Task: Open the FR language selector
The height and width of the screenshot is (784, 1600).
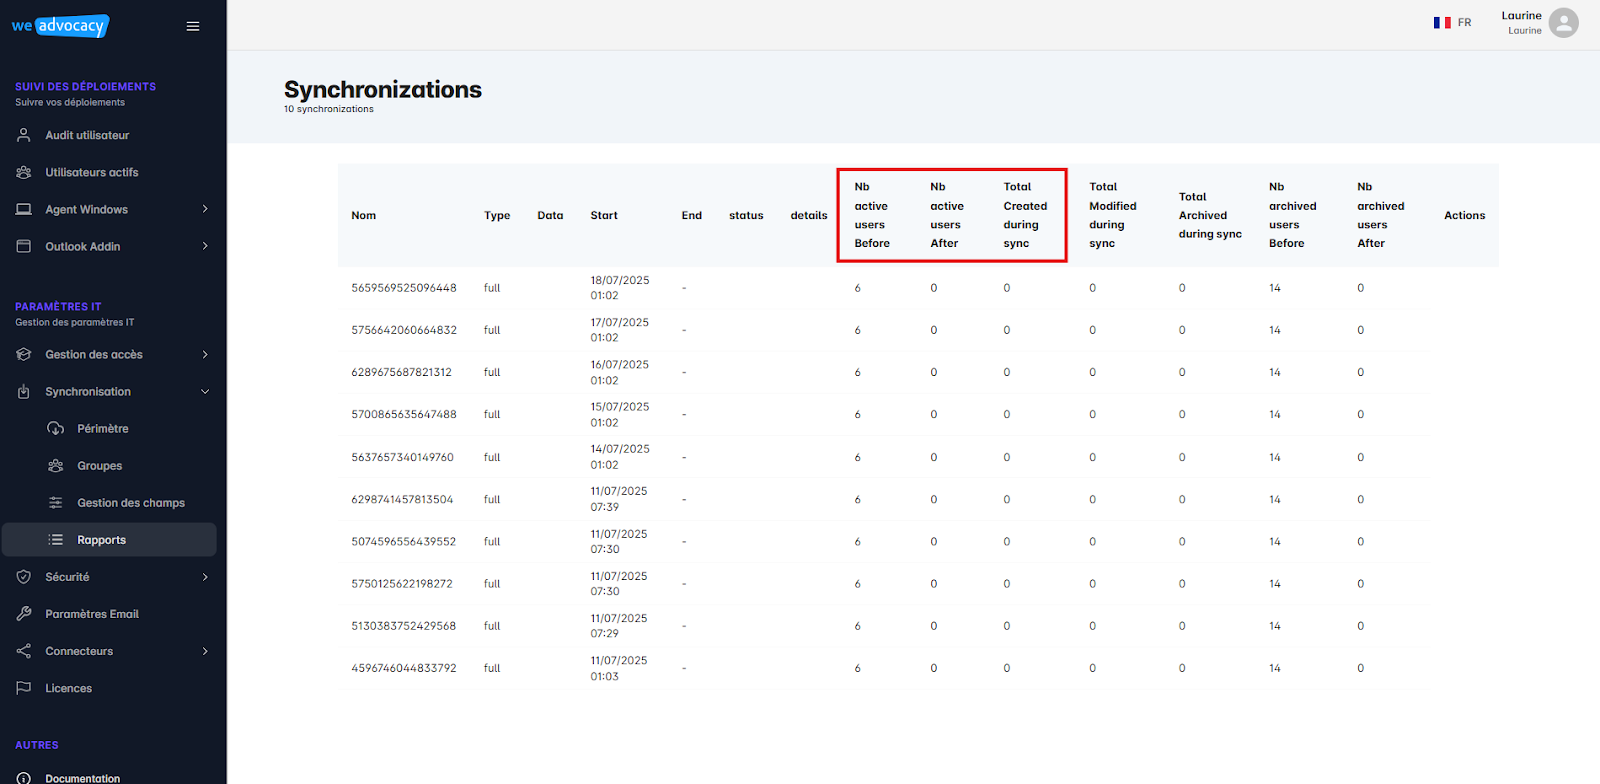Action: click(1452, 22)
